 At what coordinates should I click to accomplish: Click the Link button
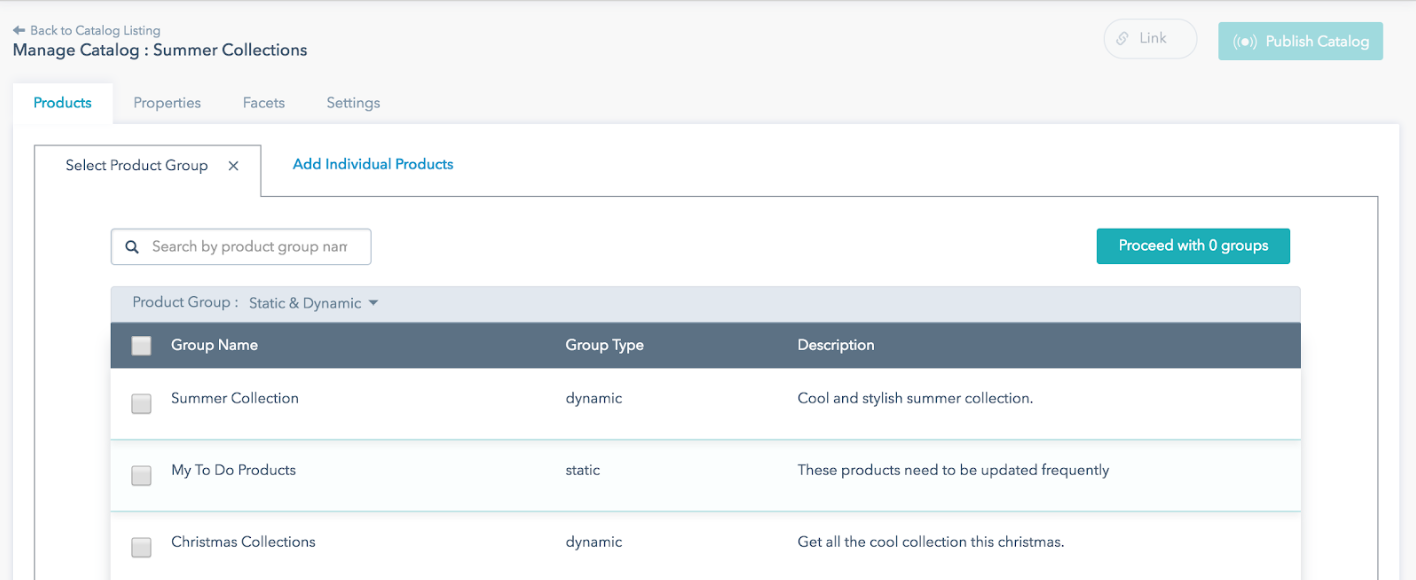point(1150,39)
